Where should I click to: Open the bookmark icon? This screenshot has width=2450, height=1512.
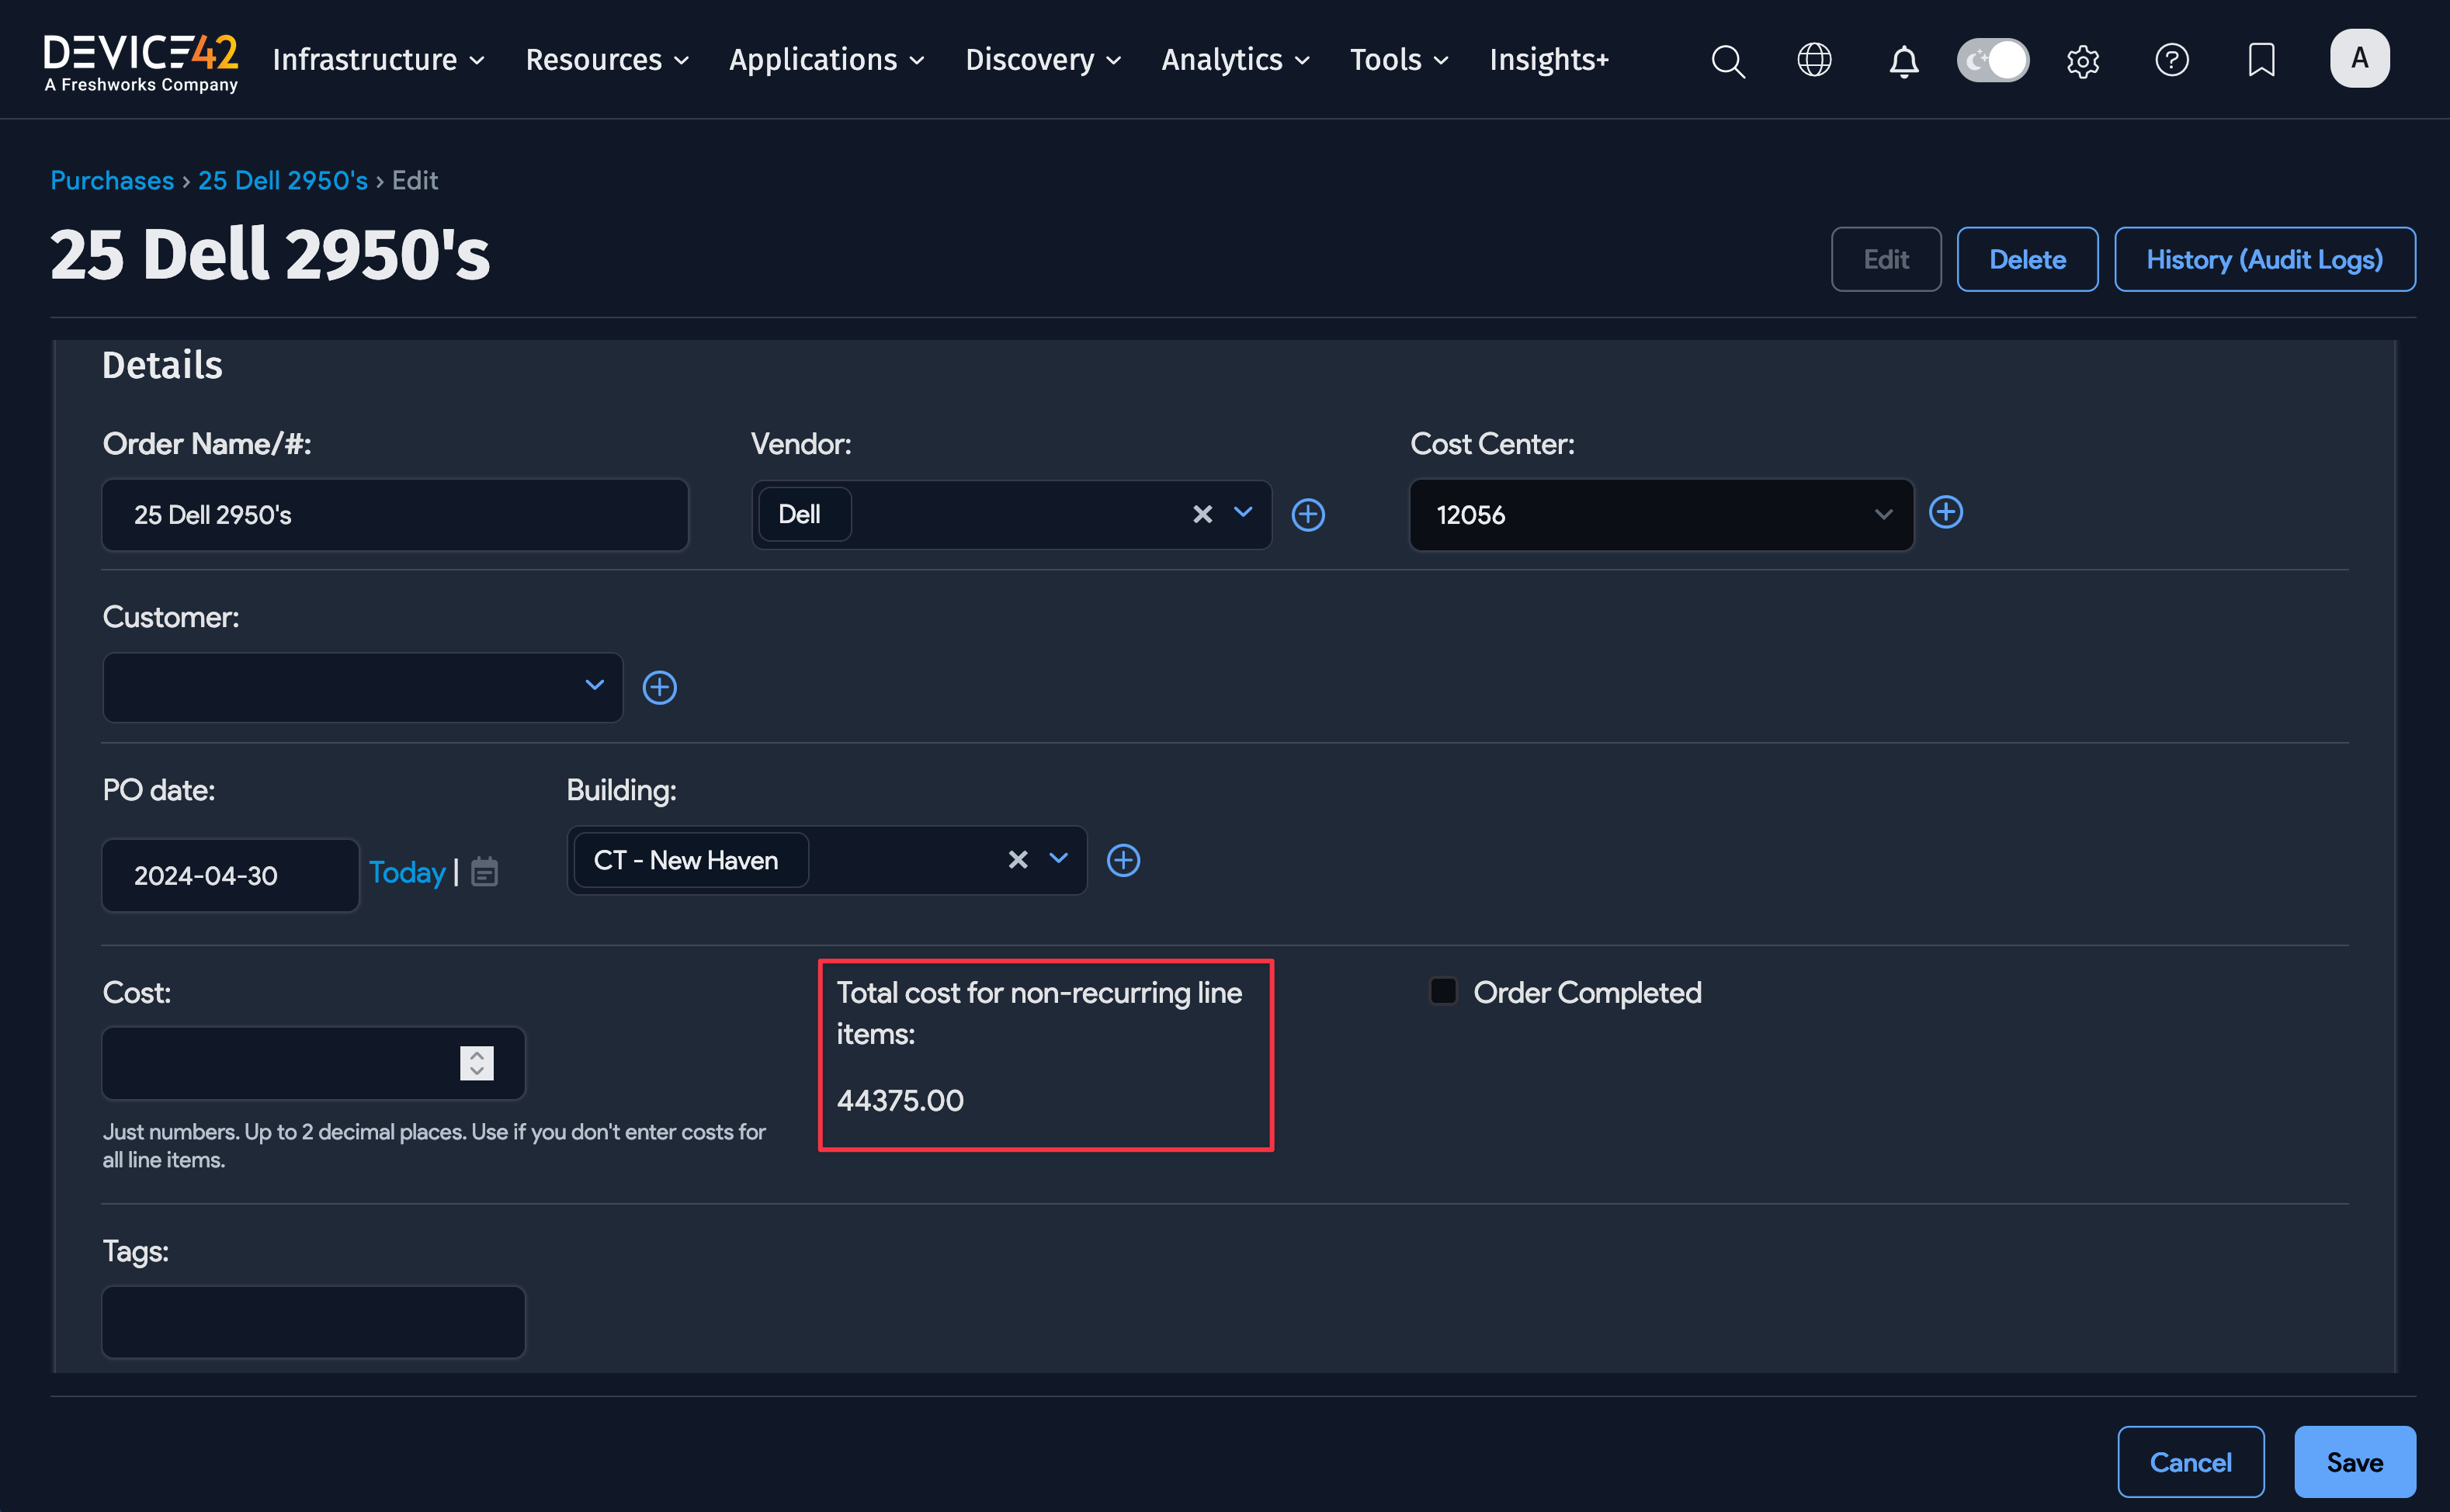[x=2261, y=60]
